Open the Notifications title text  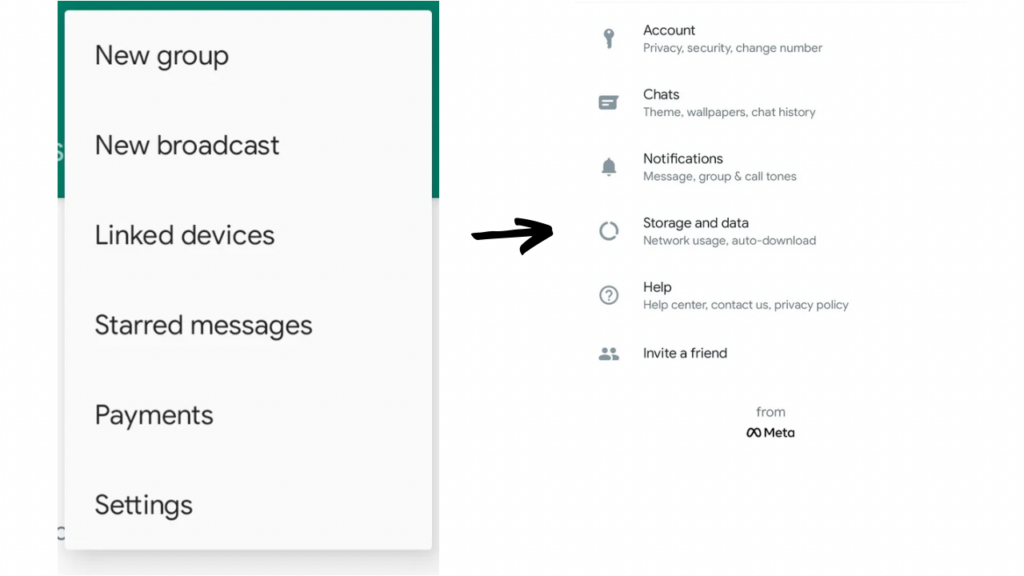[683, 159]
